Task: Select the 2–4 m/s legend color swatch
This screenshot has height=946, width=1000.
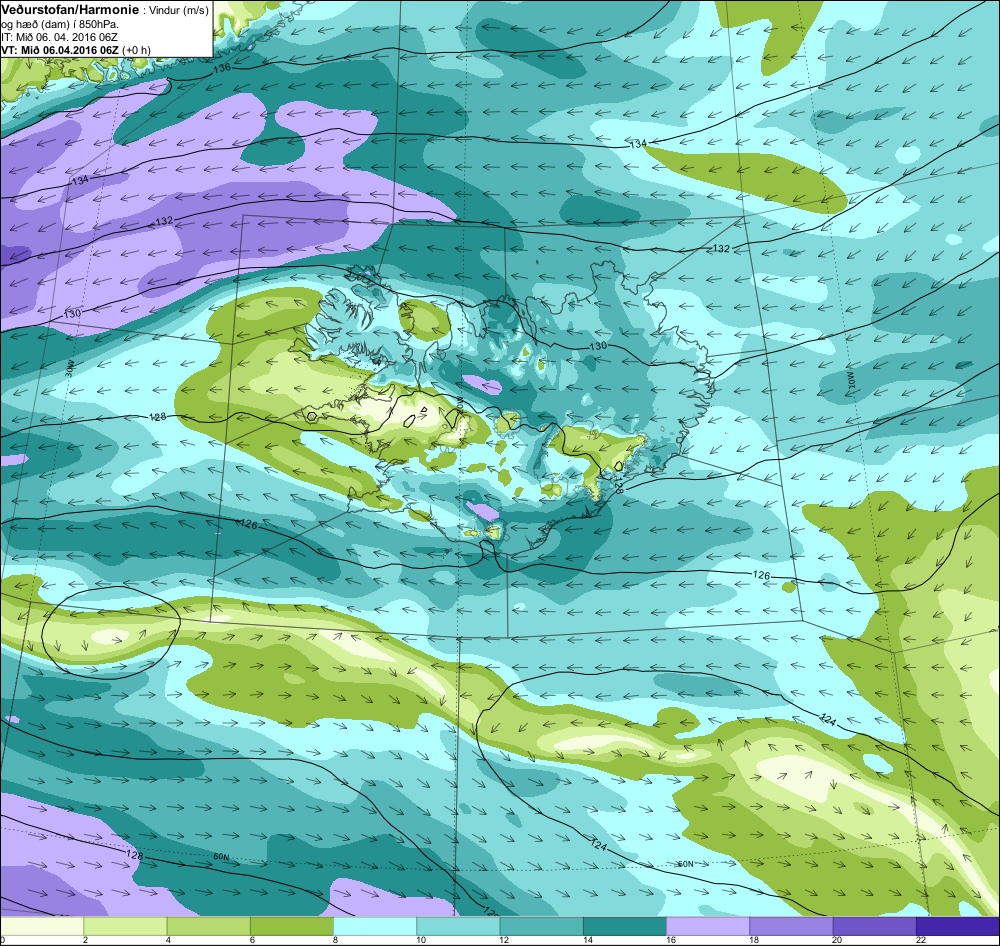Action: [x=125, y=925]
